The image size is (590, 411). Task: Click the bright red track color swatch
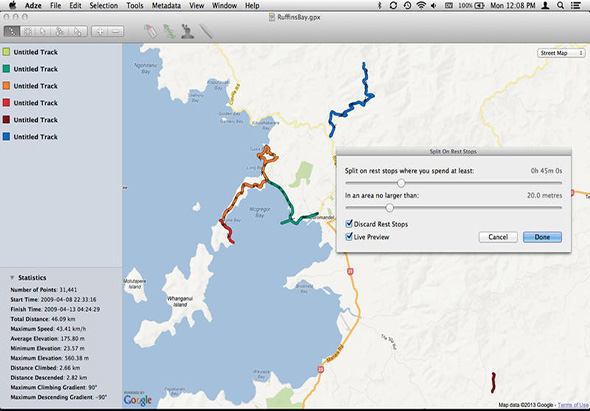click(6, 103)
